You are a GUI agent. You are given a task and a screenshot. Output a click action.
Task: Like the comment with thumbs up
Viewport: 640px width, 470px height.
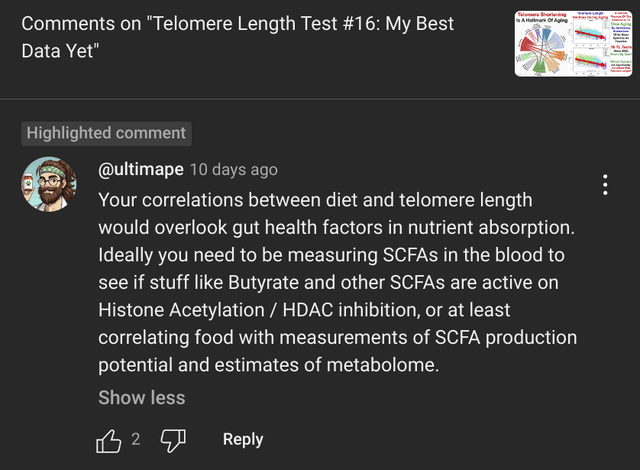[x=109, y=439]
